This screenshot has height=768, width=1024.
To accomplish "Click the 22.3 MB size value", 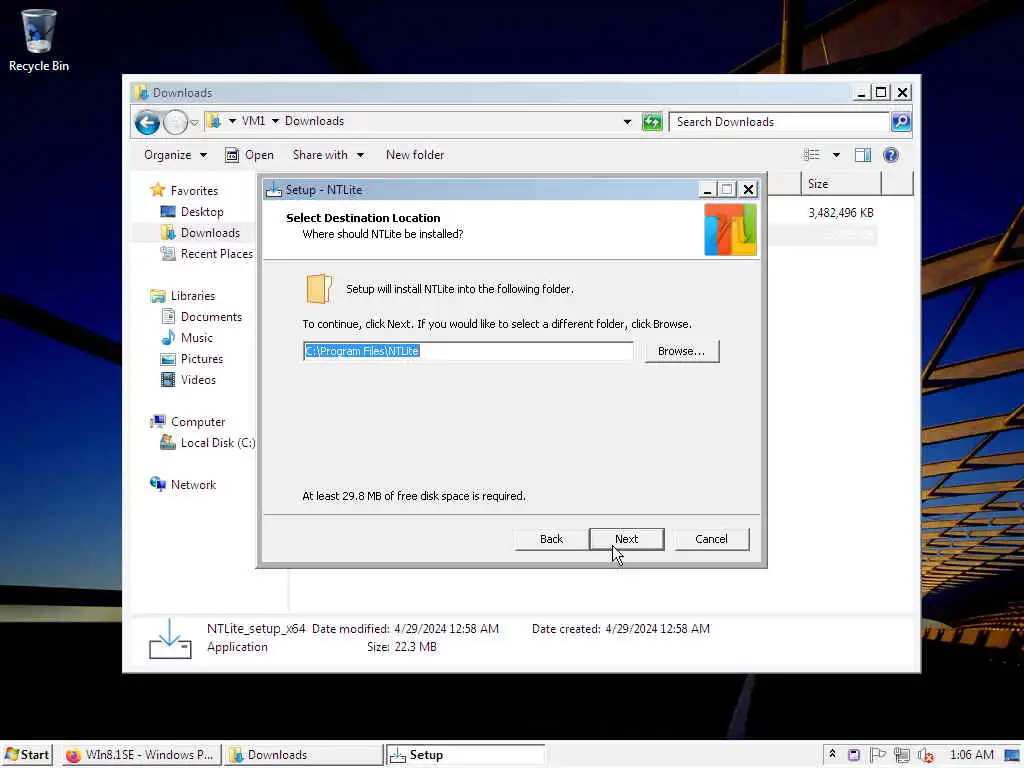I will [x=415, y=647].
